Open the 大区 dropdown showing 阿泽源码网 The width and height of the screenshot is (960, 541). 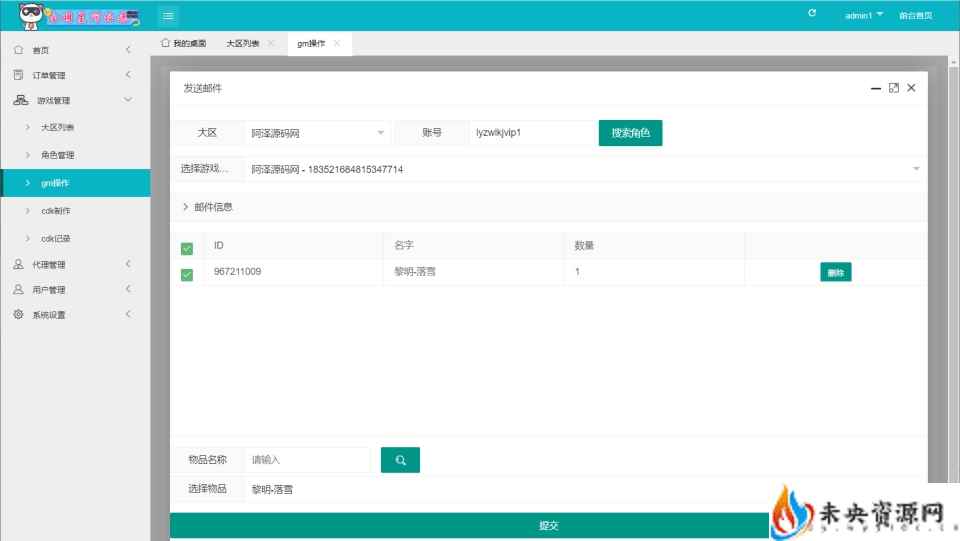point(318,133)
